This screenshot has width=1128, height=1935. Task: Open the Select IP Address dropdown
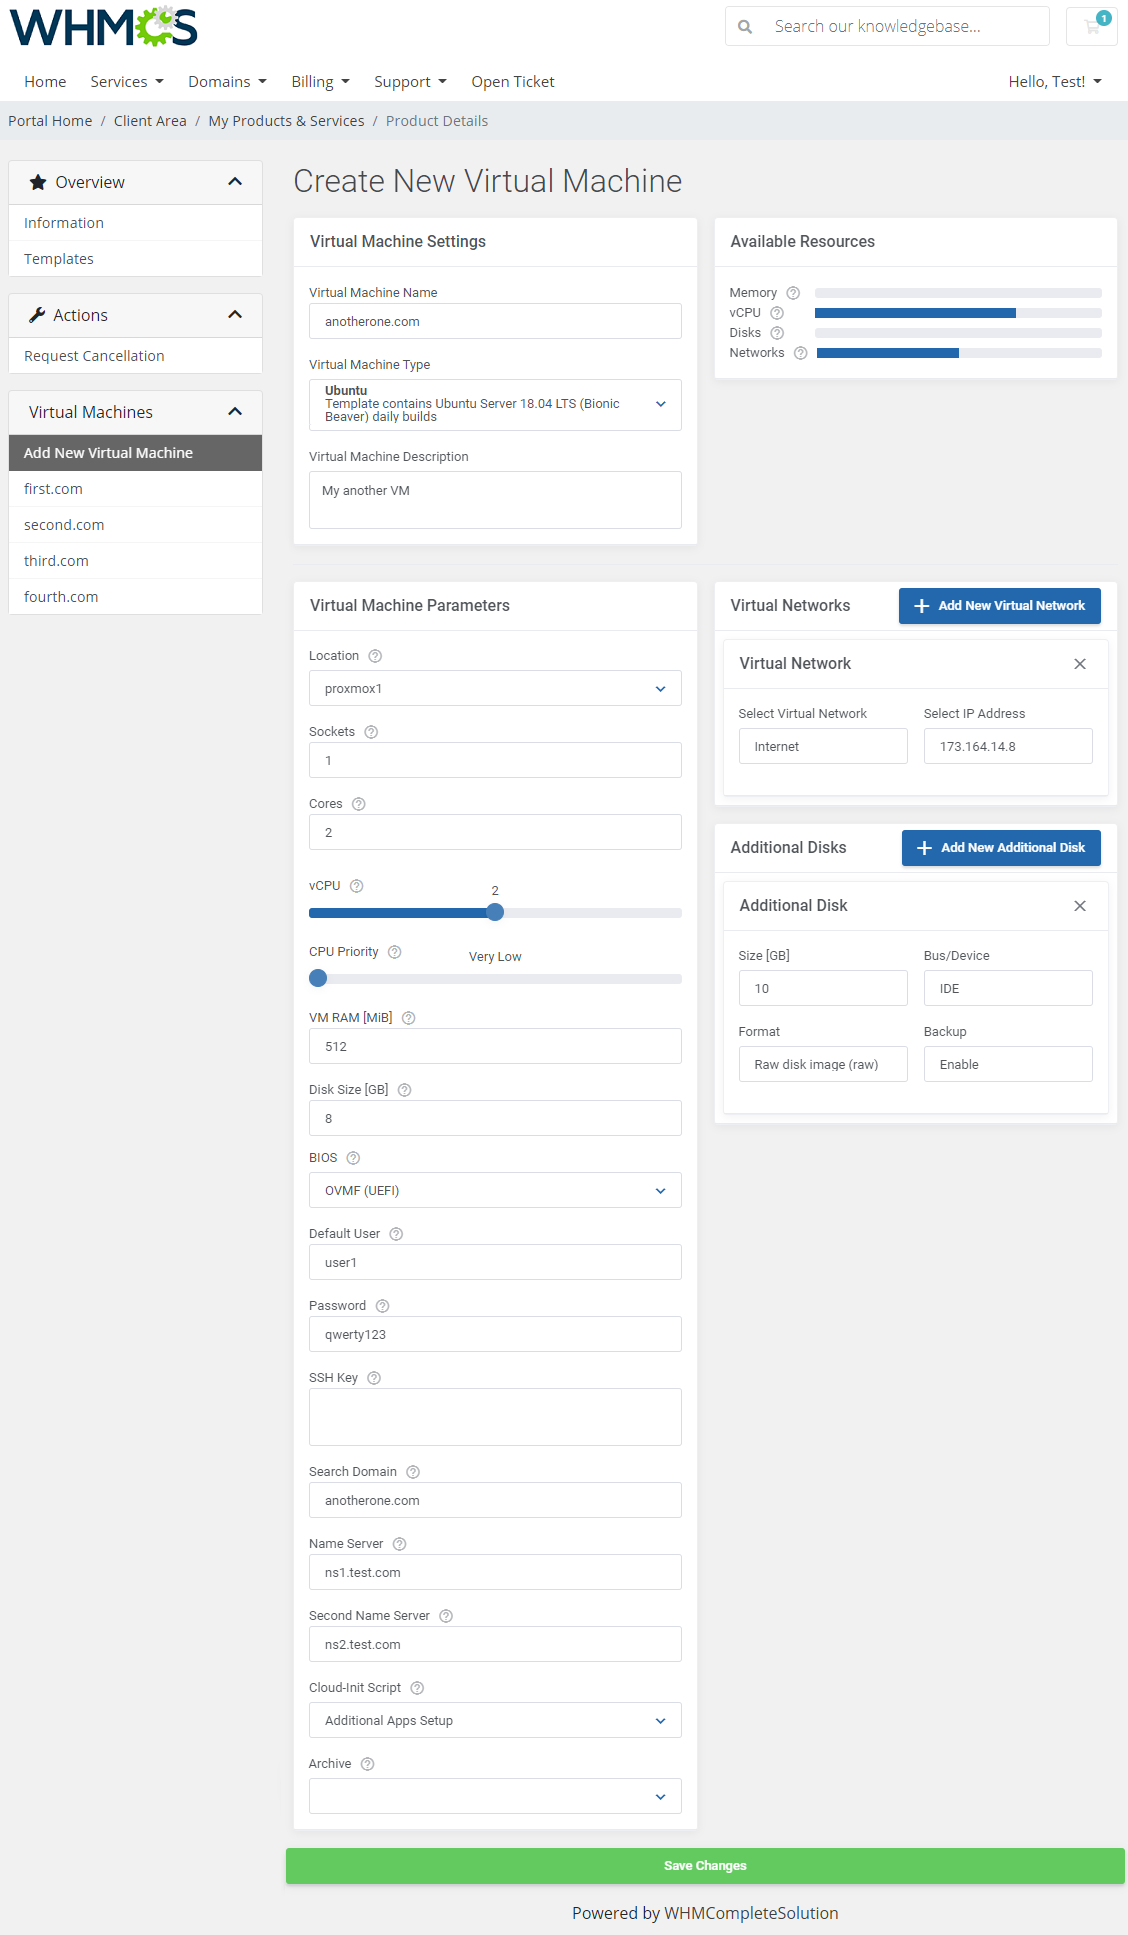1008,746
